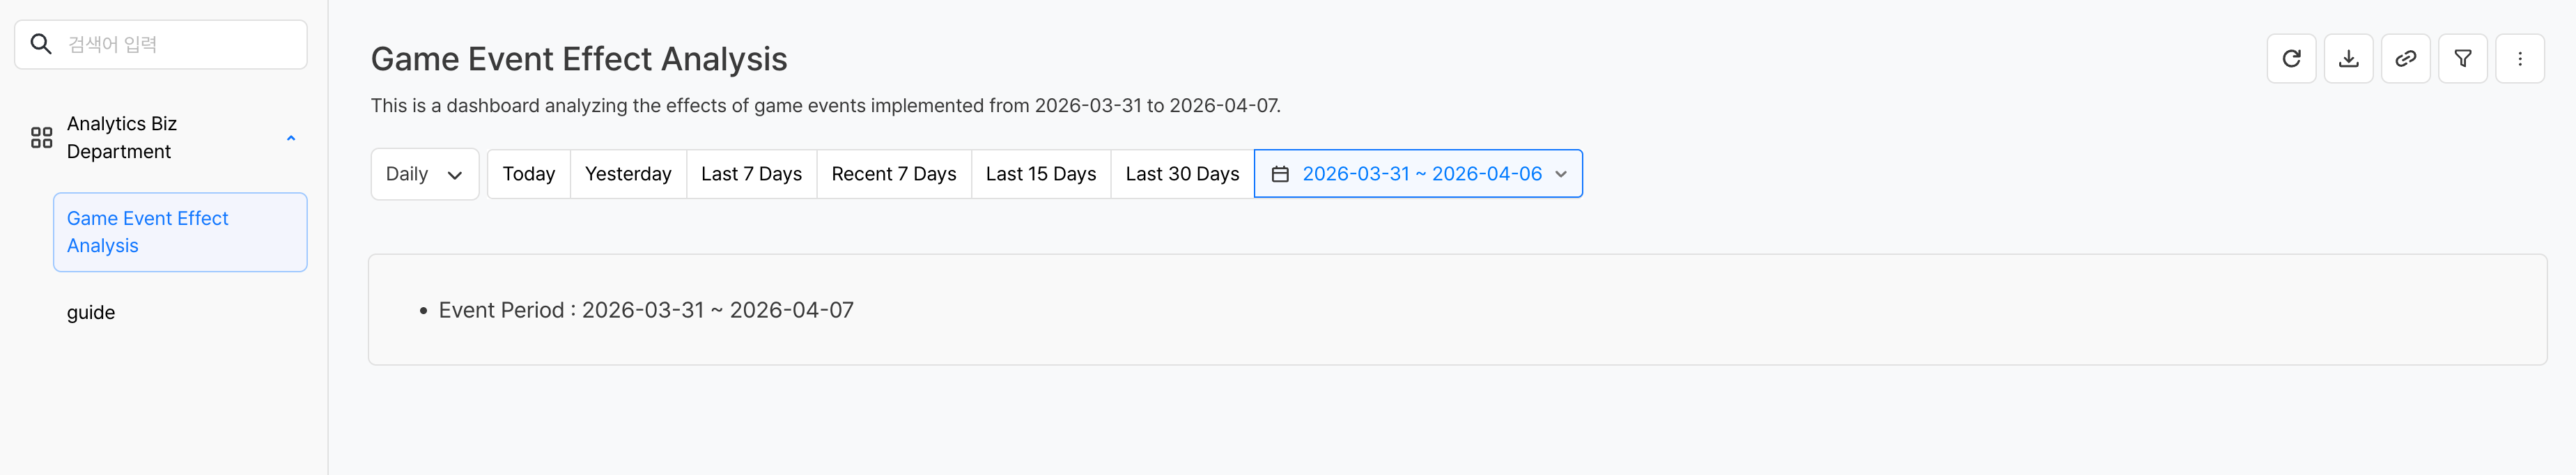This screenshot has height=475, width=2576.
Task: Open the Daily granularity dropdown
Action: [424, 174]
